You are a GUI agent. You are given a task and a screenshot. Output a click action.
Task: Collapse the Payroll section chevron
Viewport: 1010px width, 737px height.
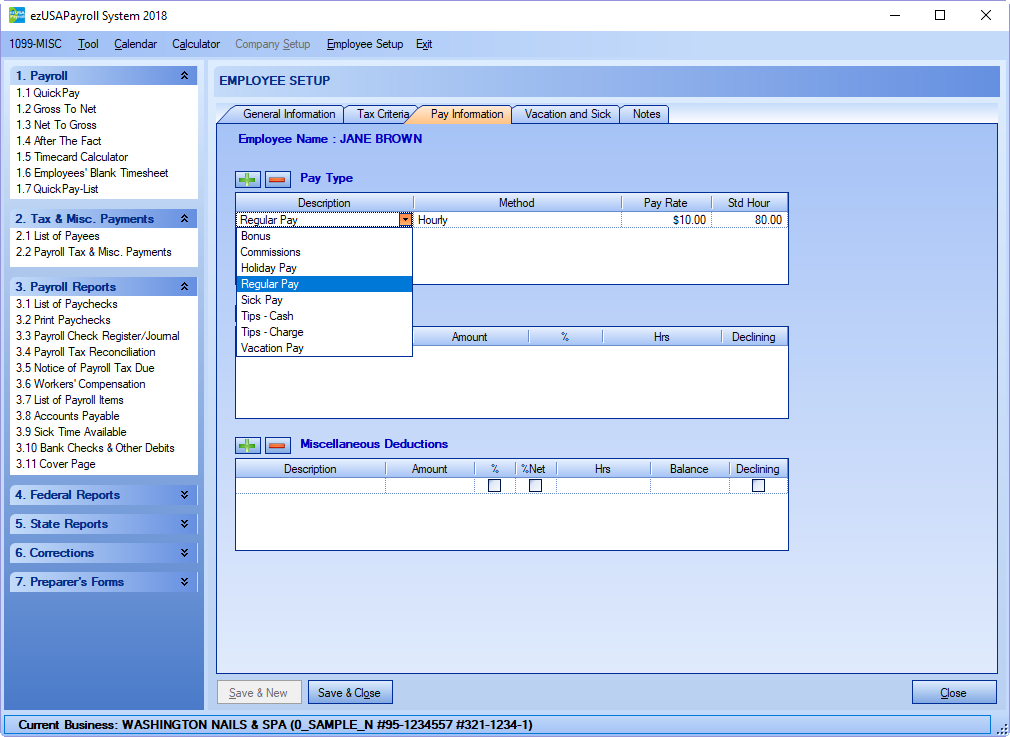pyautogui.click(x=183, y=76)
